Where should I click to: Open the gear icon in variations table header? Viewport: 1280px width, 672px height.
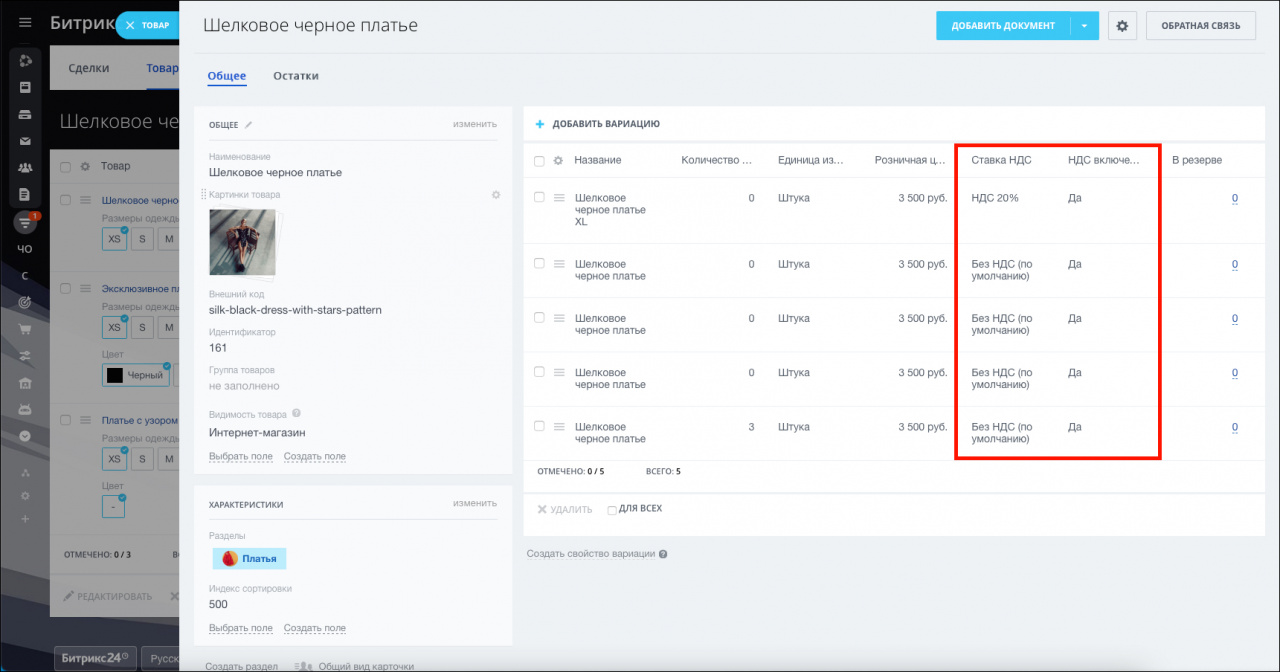coord(558,161)
